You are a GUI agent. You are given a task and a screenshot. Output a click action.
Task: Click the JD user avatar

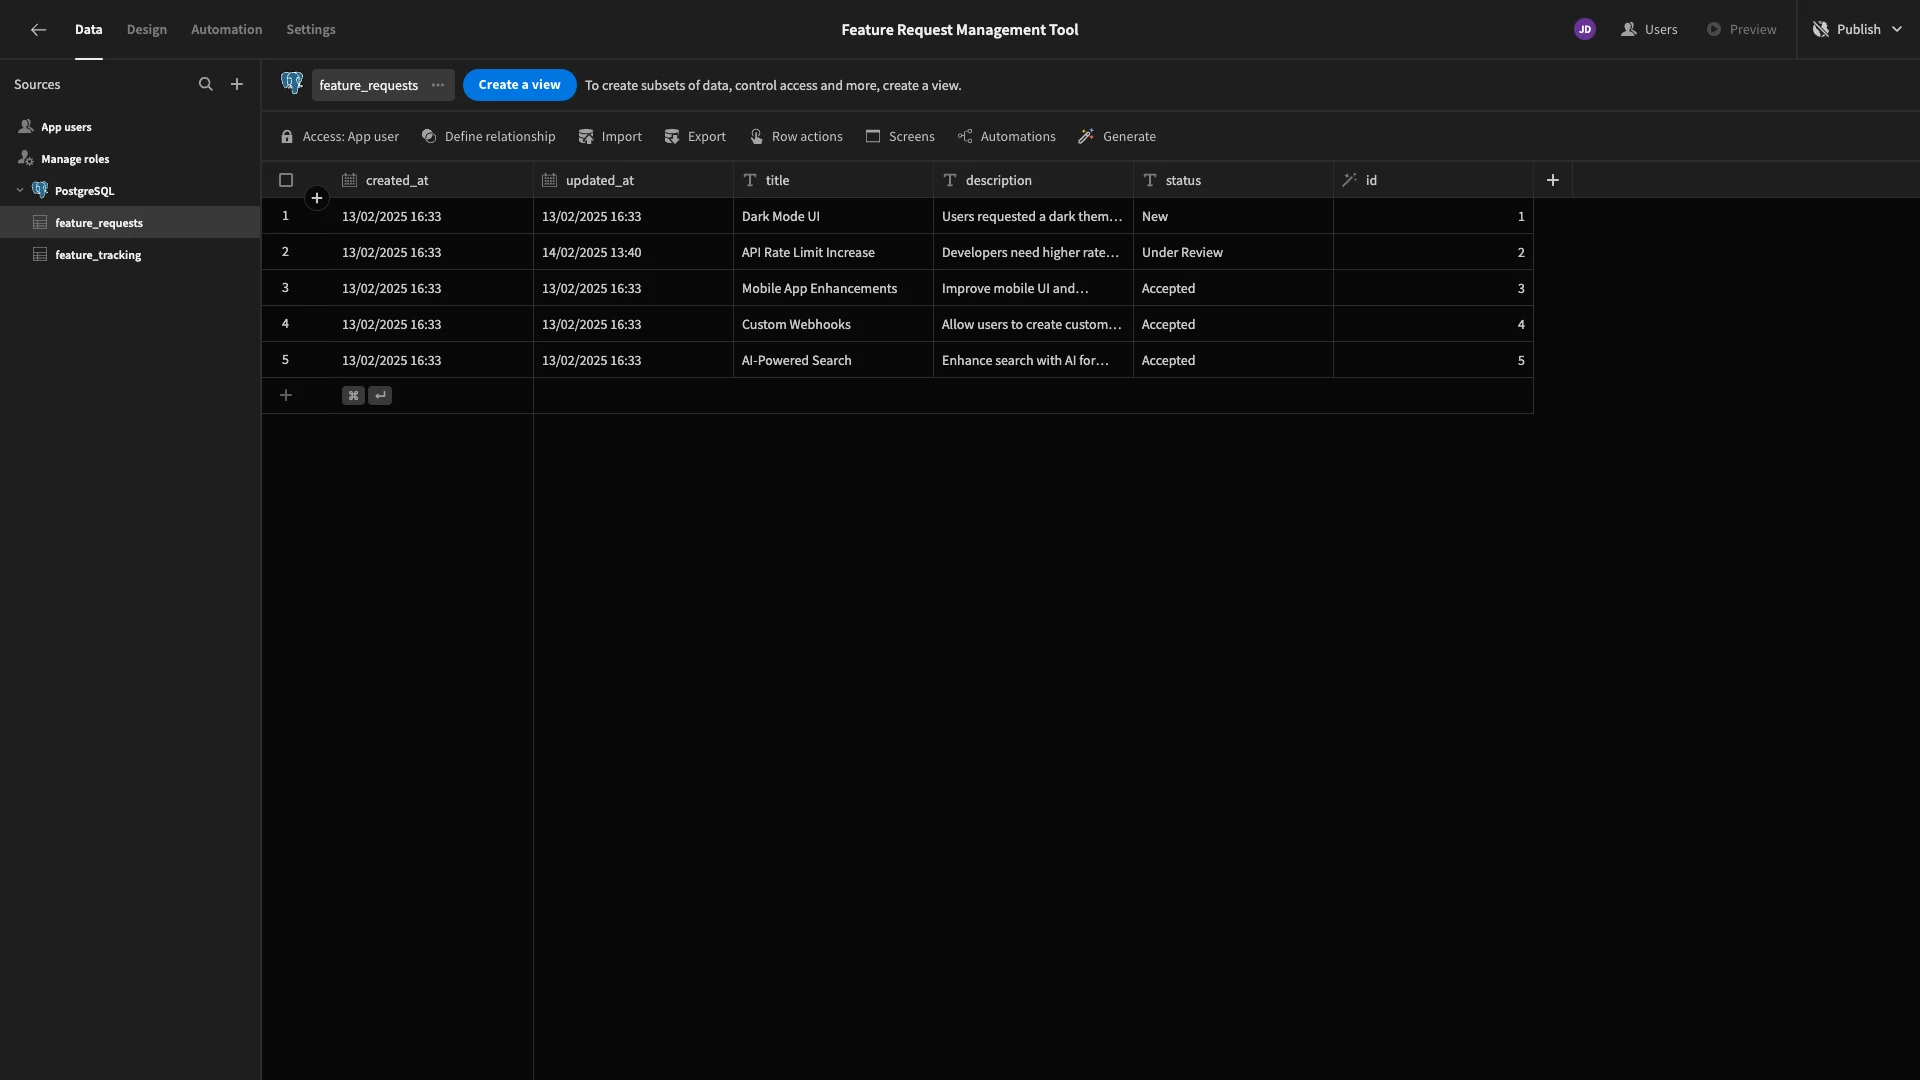[1585, 30]
